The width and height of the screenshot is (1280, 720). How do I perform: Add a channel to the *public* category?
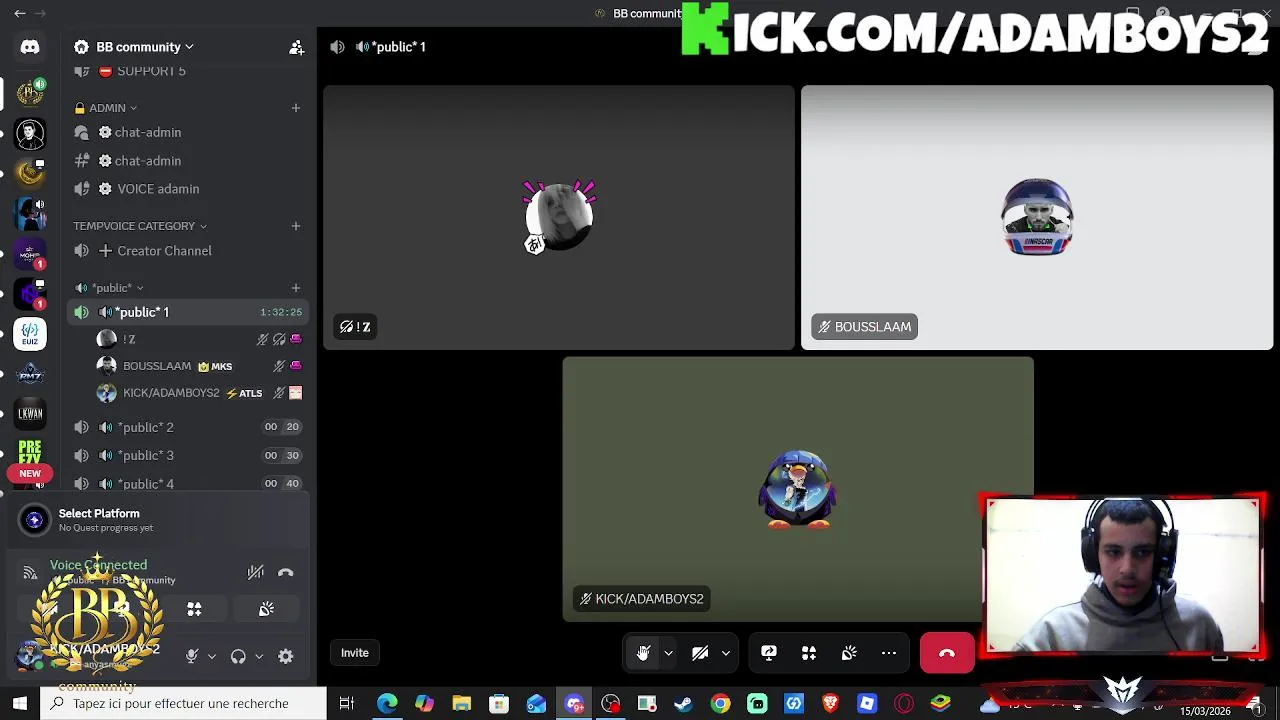click(x=295, y=288)
